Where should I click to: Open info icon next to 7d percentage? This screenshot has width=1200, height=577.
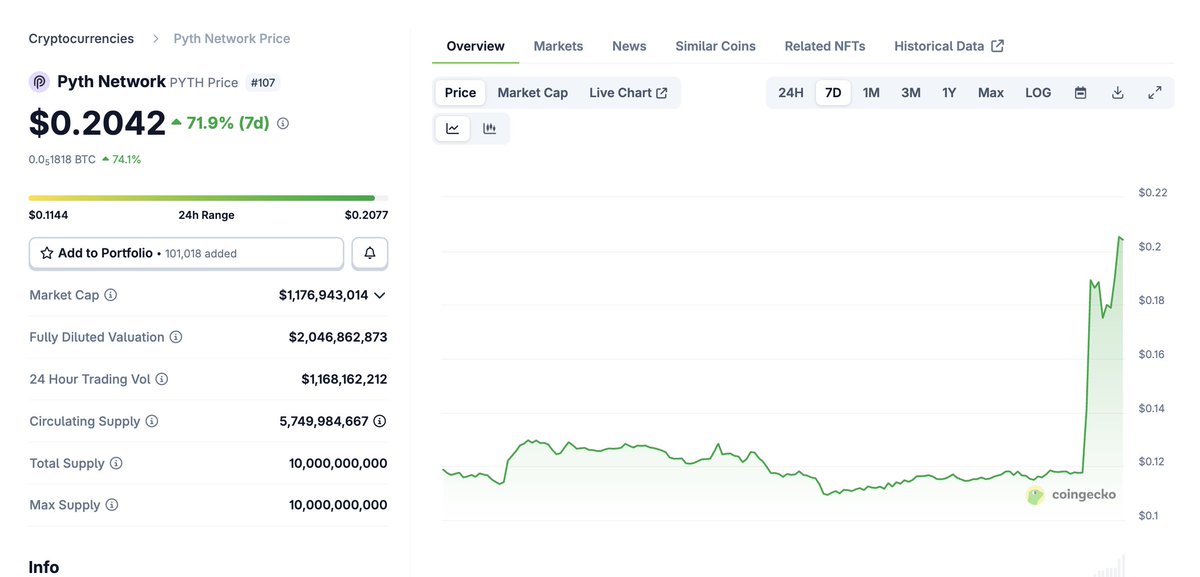(283, 123)
